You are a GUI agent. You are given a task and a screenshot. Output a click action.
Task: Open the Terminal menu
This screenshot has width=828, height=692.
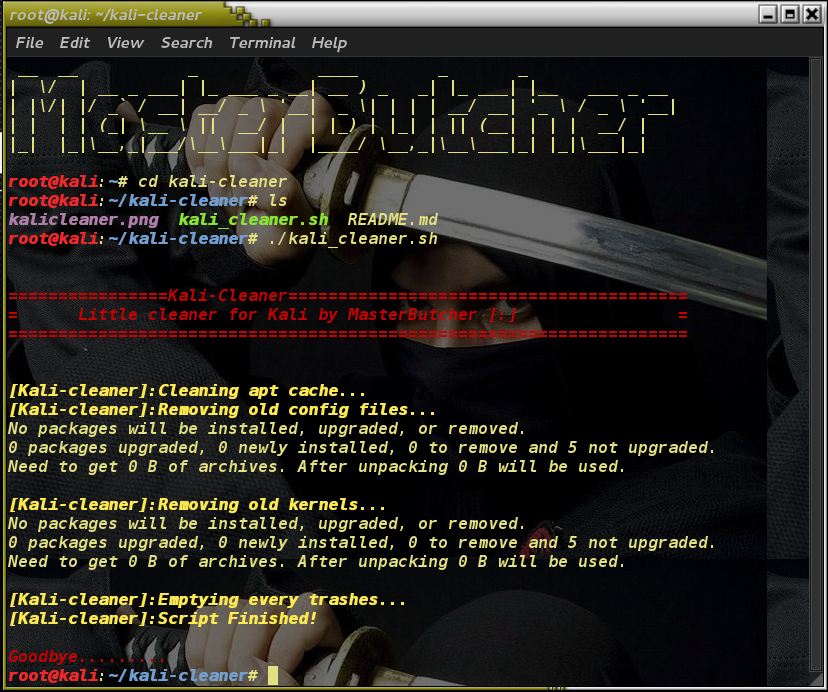[x=262, y=43]
